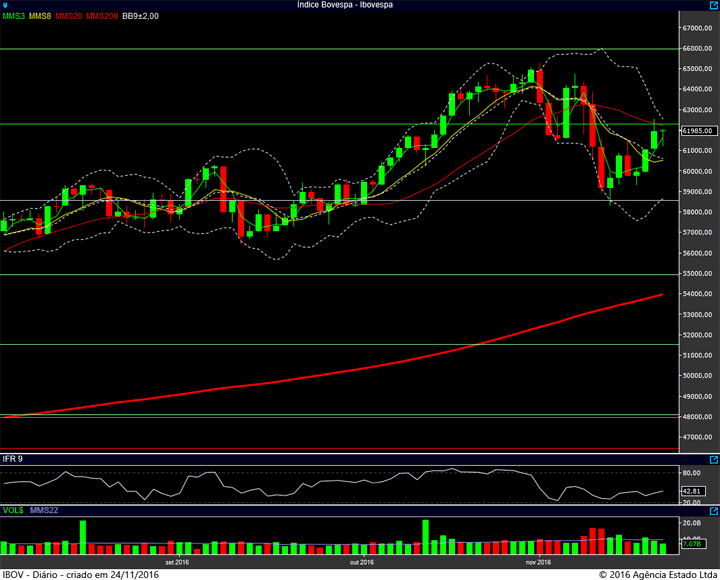Click the 80,00 IFR axis label
Image resolution: width=720 pixels, height=580 pixels.
[x=692, y=473]
